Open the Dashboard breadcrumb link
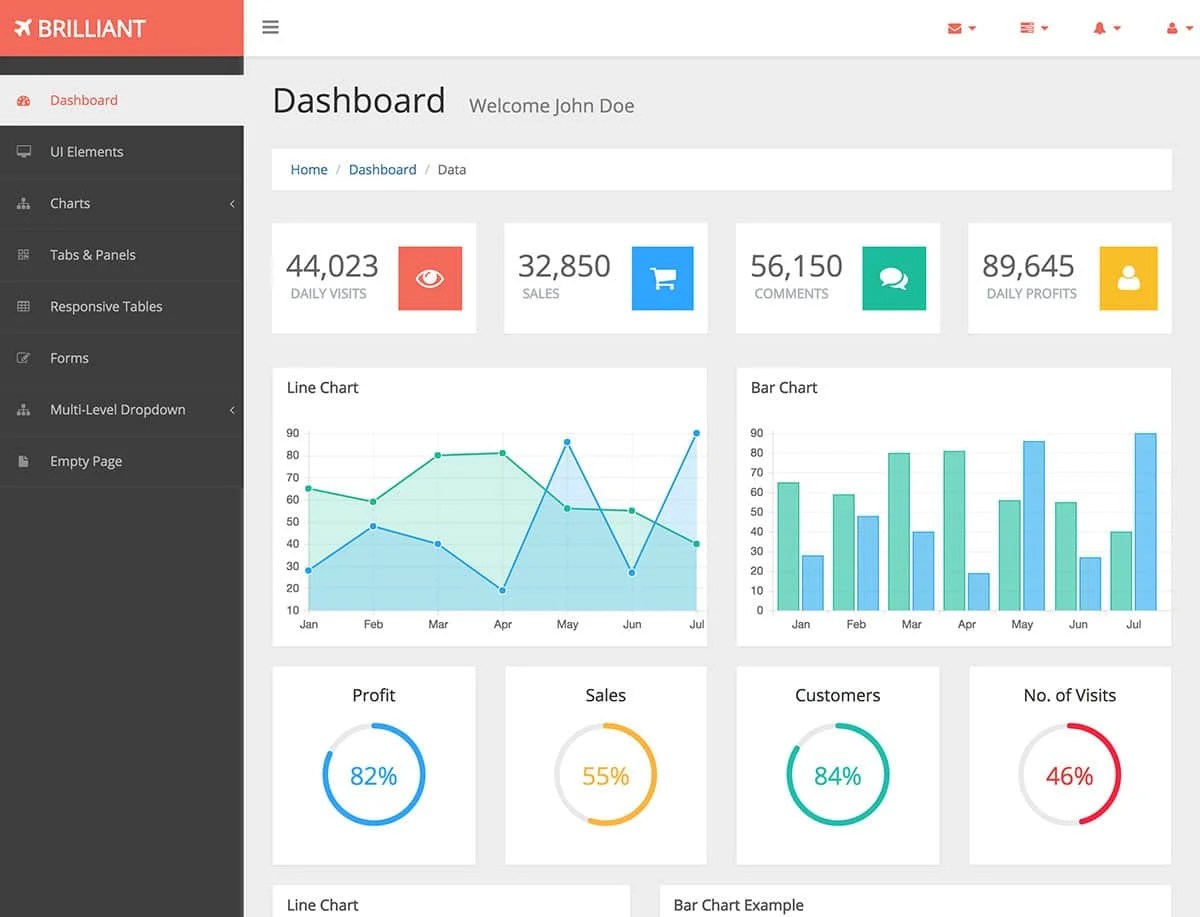Viewport: 1200px width, 917px height. pos(382,169)
